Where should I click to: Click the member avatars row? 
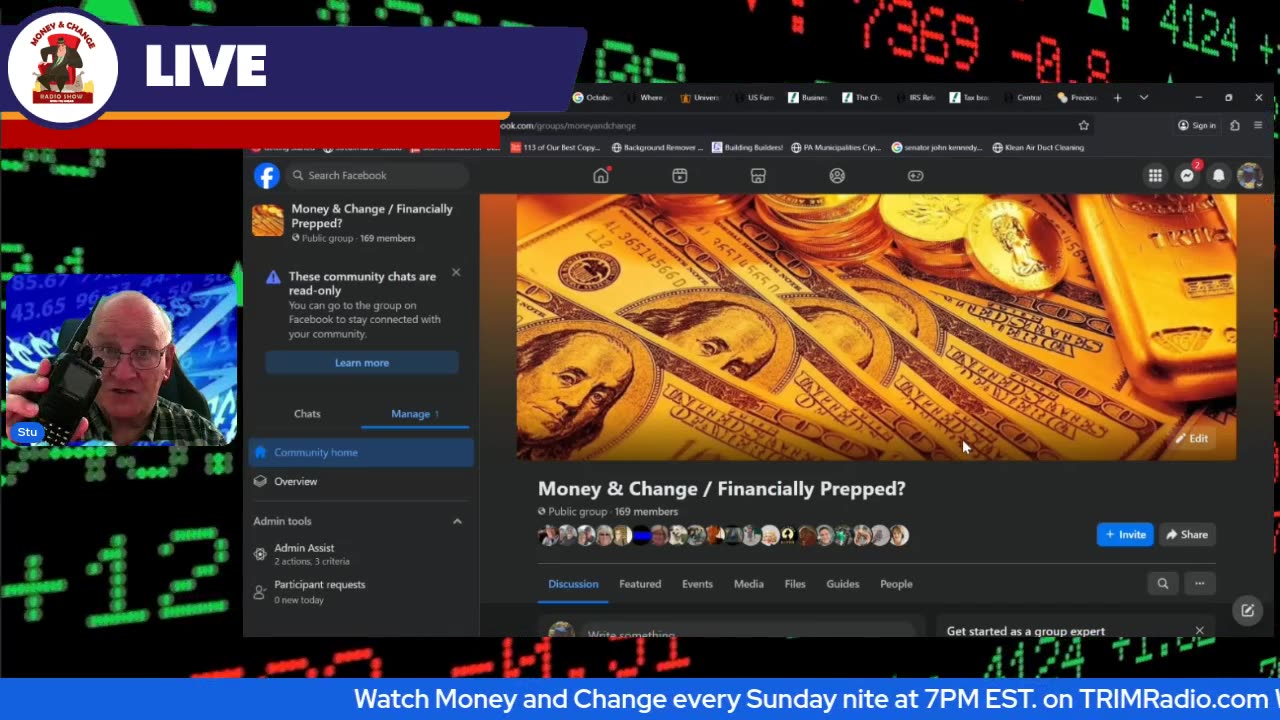click(x=723, y=536)
